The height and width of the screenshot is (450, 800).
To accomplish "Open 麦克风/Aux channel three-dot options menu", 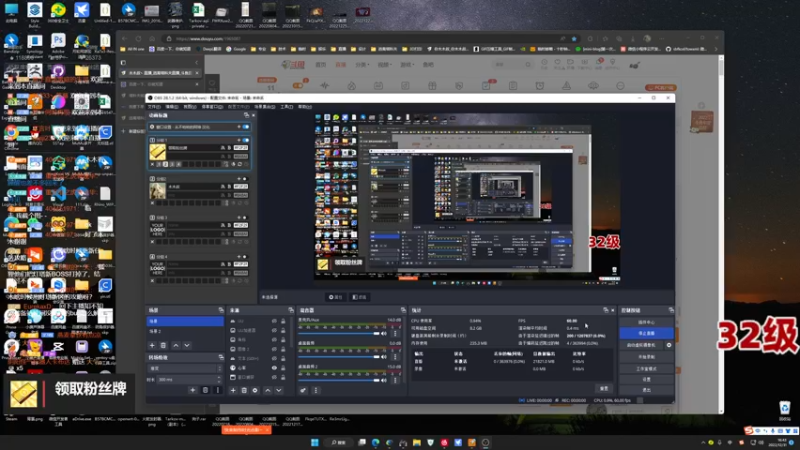I will (395, 334).
